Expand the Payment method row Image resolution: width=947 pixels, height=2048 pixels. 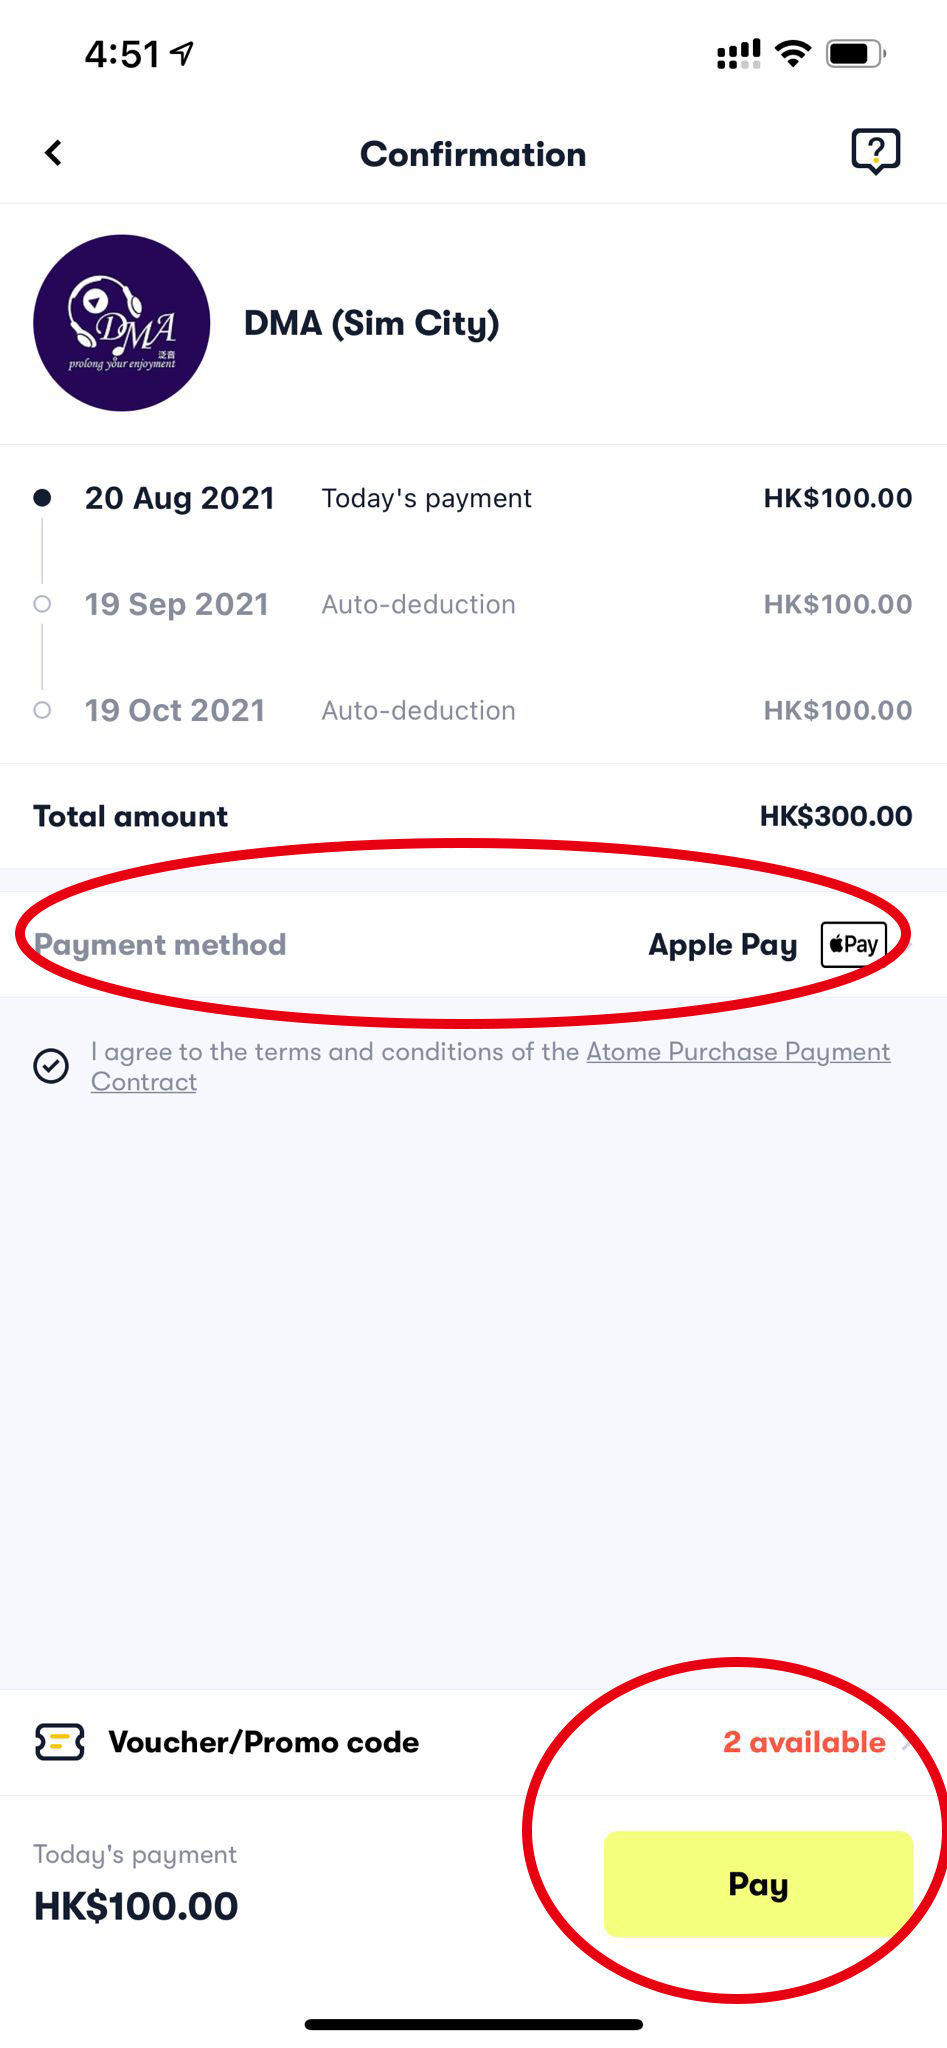click(473, 944)
